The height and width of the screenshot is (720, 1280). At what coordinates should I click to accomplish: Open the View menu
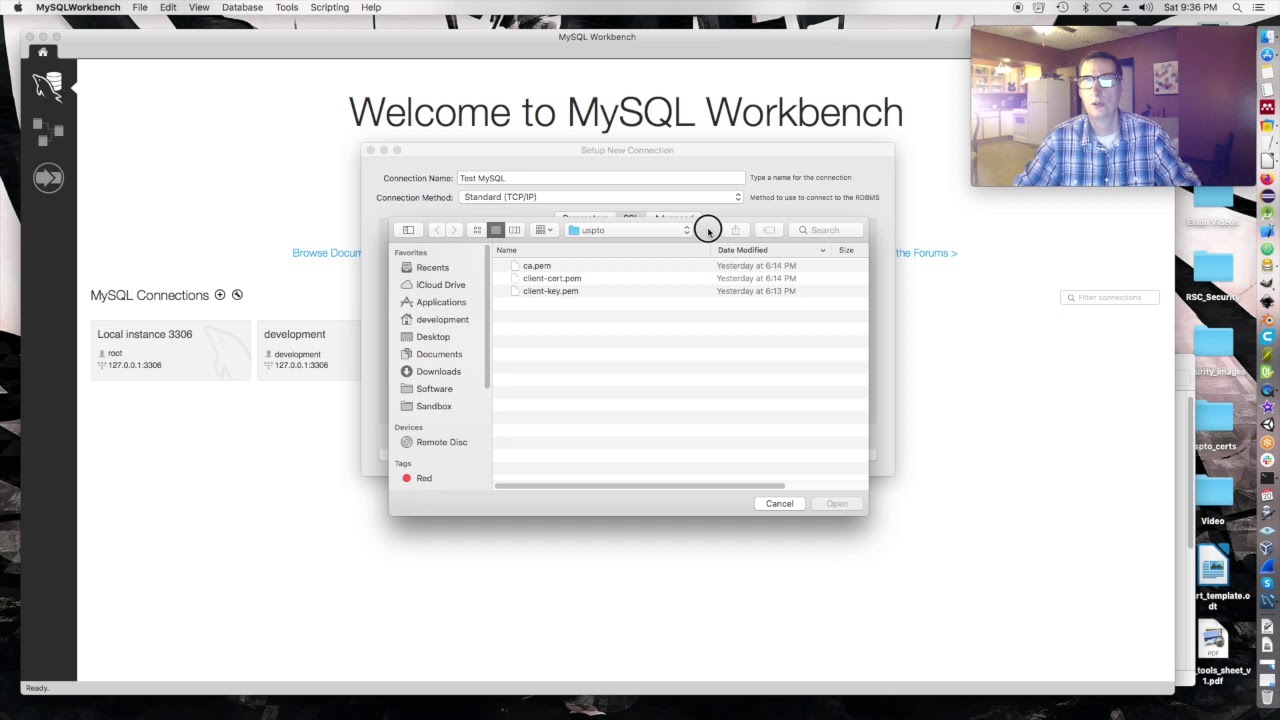199,7
